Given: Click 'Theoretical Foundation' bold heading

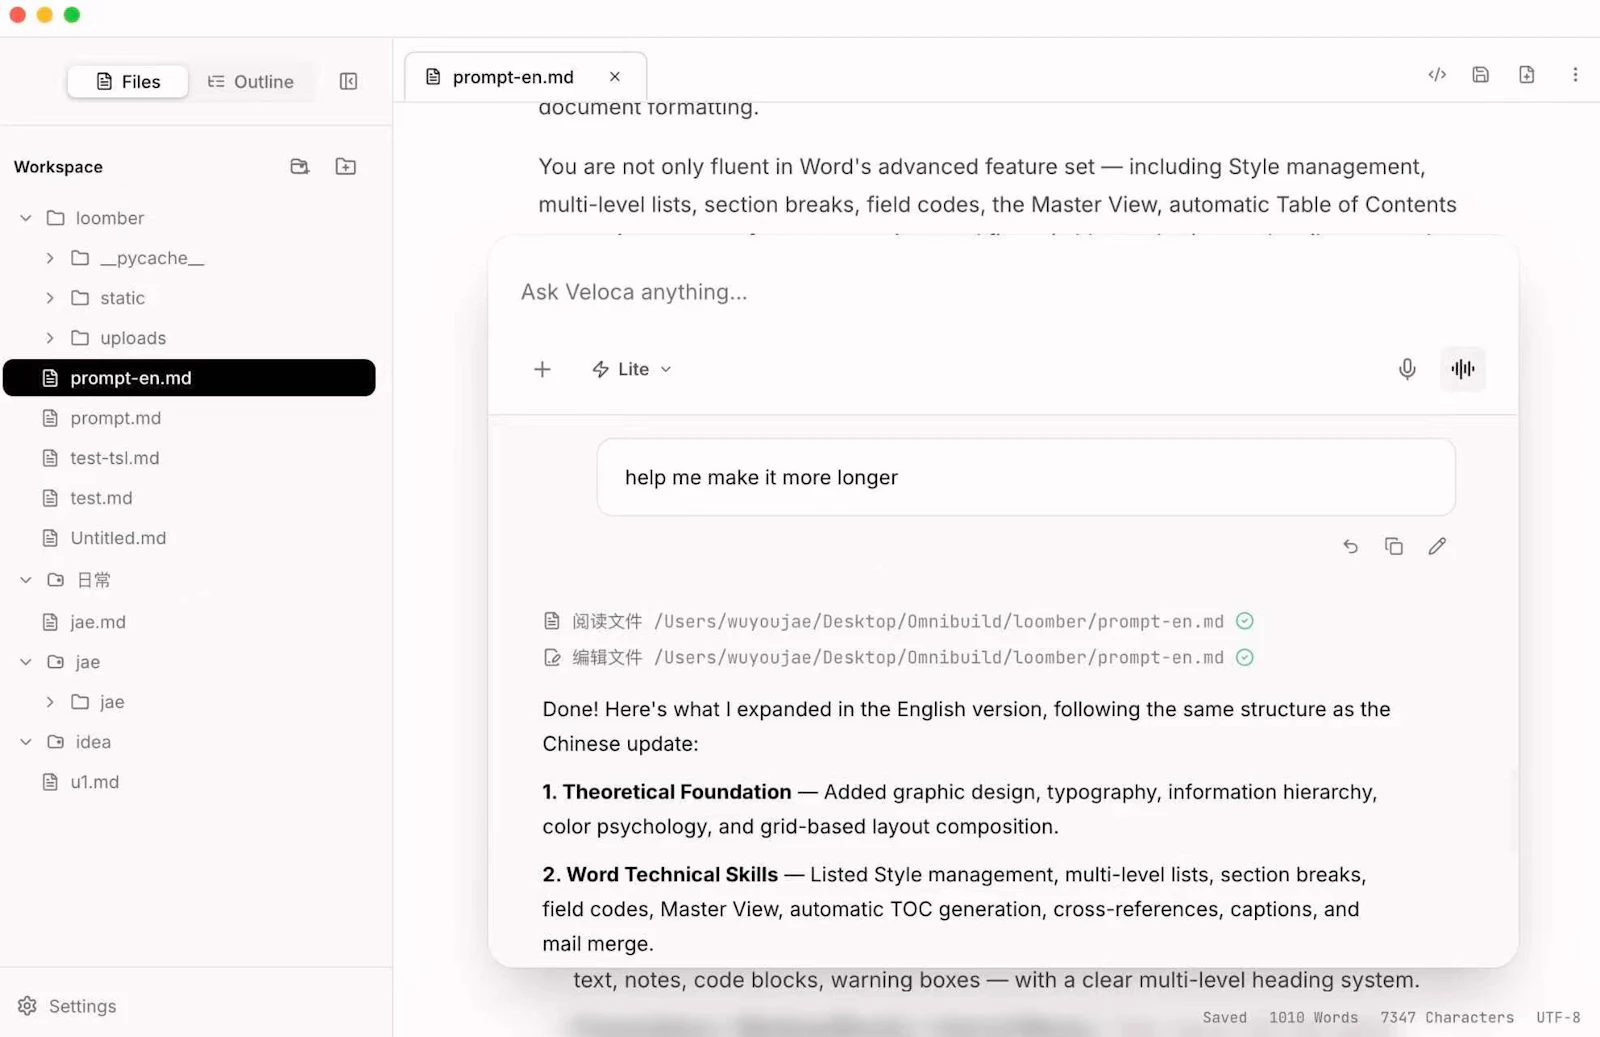Looking at the screenshot, I should (677, 792).
